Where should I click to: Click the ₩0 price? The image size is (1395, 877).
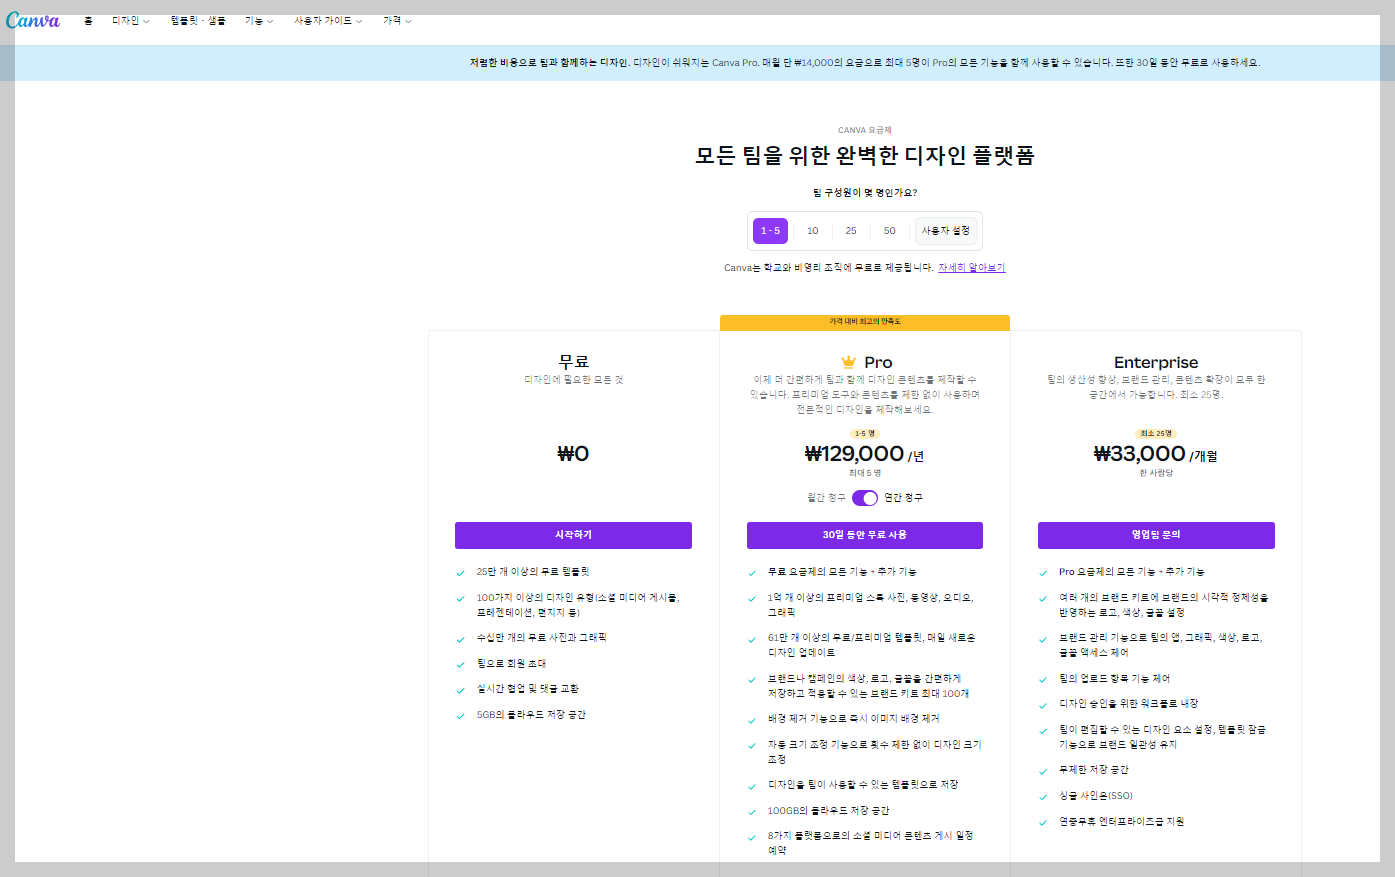[573, 454]
